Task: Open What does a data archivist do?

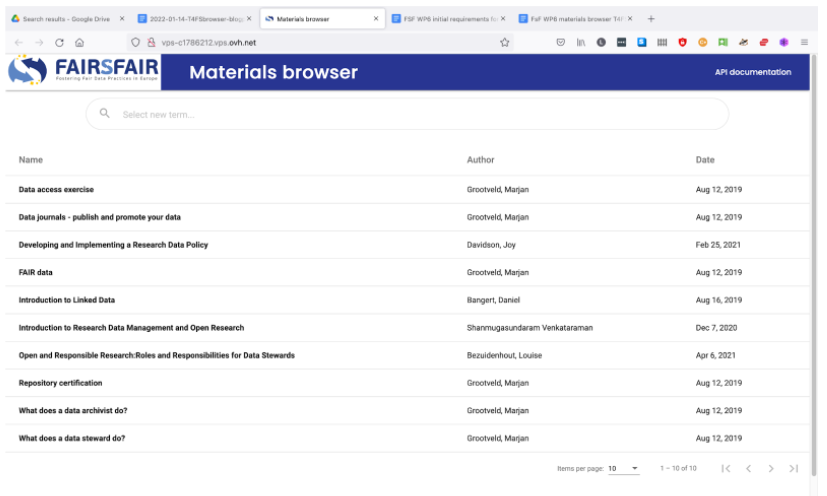Action: (73, 411)
